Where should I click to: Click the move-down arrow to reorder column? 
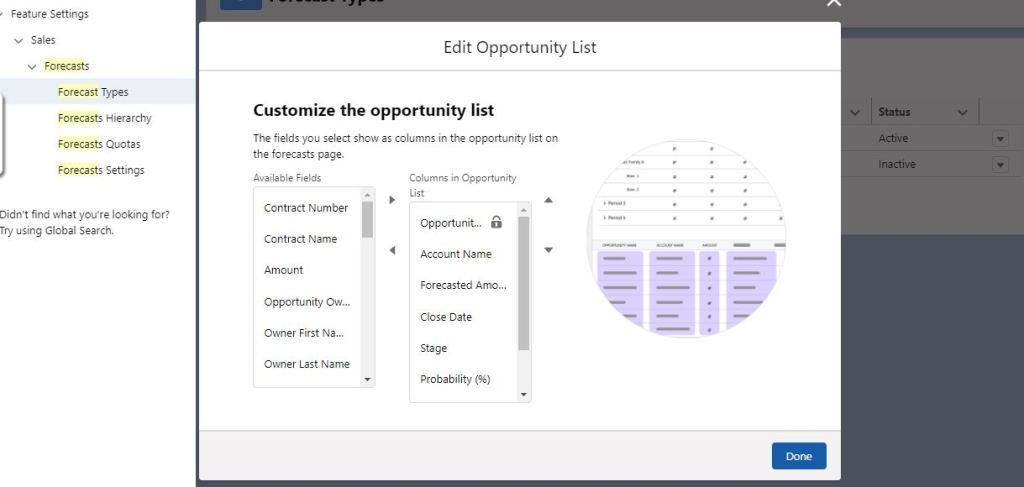click(548, 250)
